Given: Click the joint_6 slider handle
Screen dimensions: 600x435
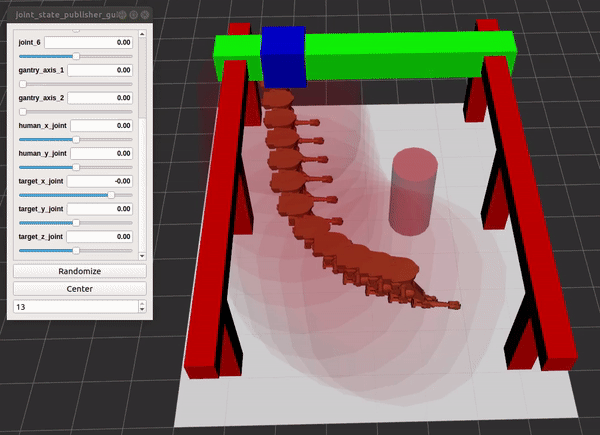Looking at the screenshot, I should 76,56.
